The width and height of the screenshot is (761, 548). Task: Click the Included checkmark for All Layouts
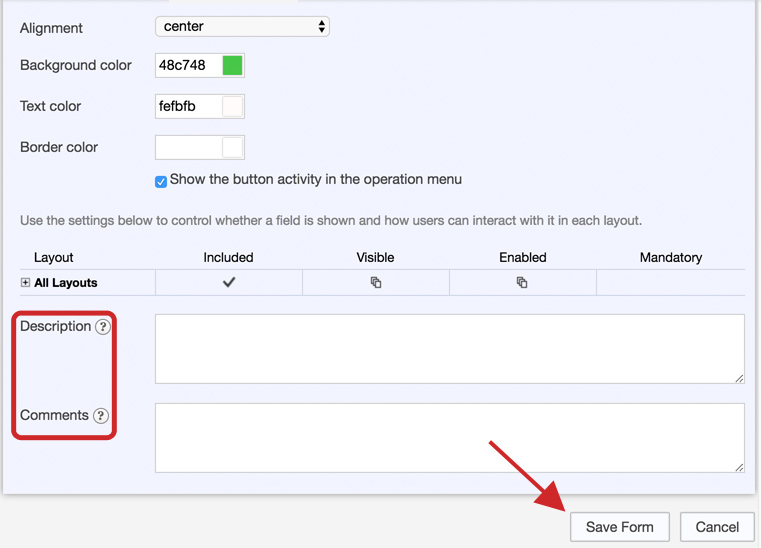[x=229, y=283]
